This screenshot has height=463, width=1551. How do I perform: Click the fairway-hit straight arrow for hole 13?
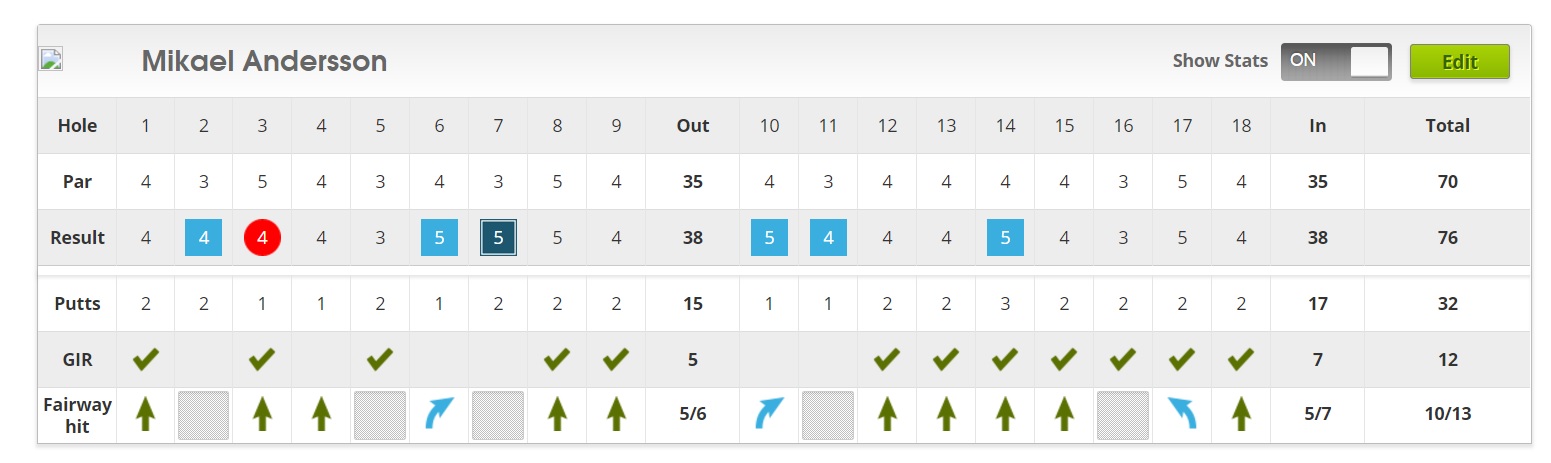(946, 414)
